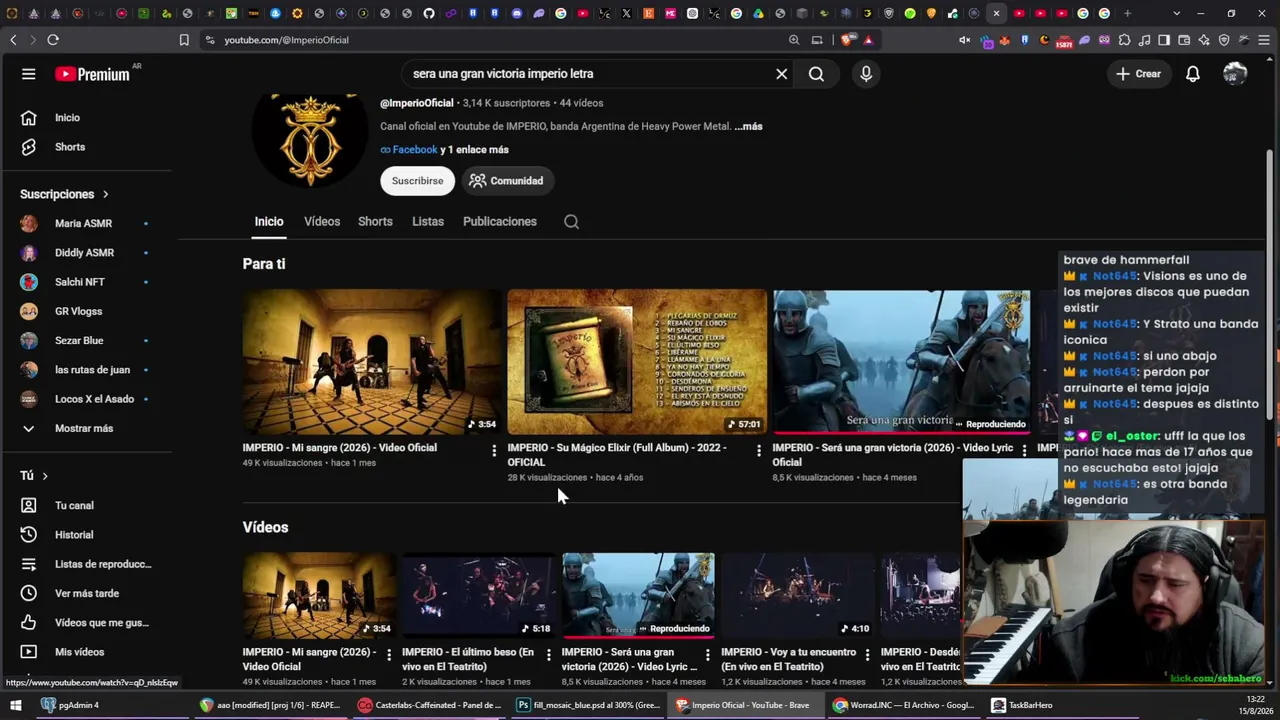Open Voy a tu encuentro title link
This screenshot has height=720, width=1280.
tap(789, 659)
